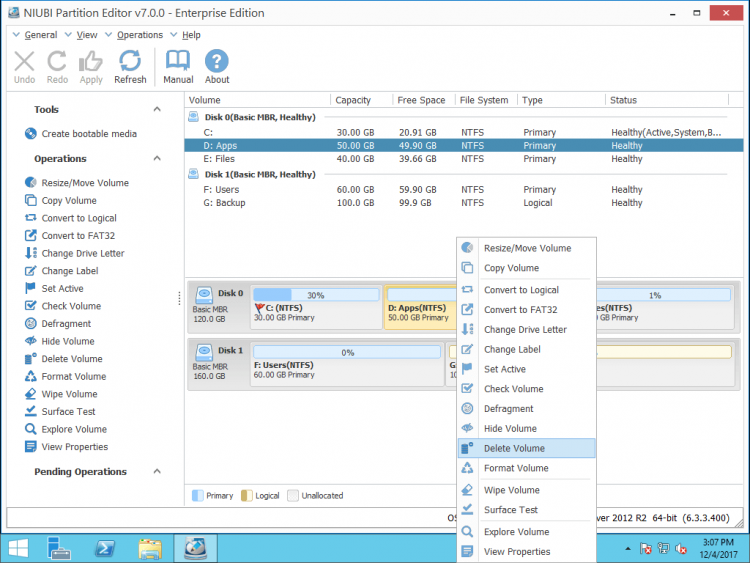Click sidebar Convert to FAT32 icon
This screenshot has height=563, width=750.
click(x=31, y=235)
